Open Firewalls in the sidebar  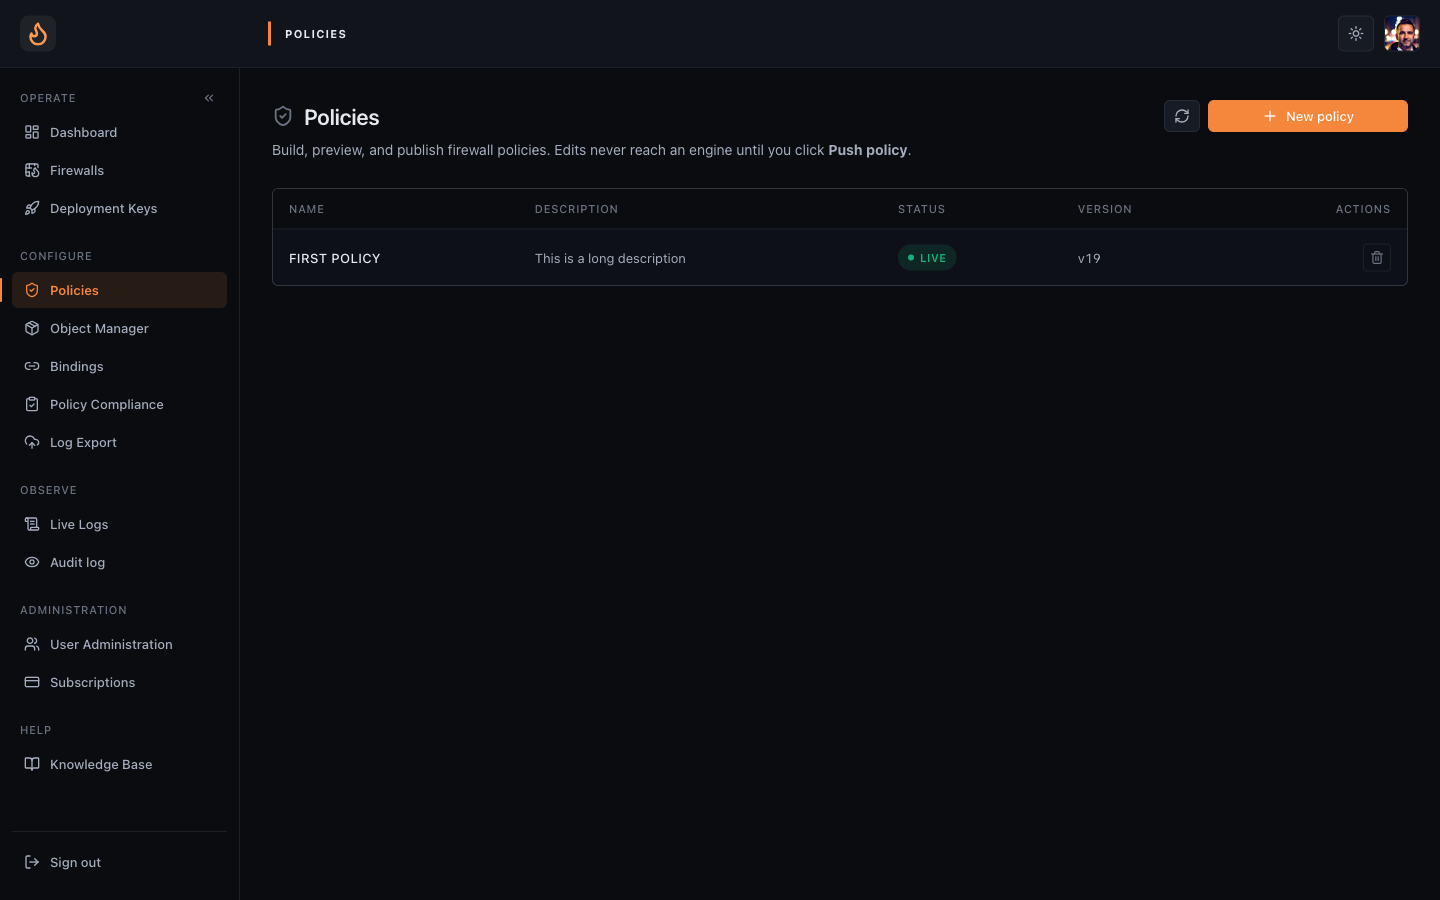point(119,170)
